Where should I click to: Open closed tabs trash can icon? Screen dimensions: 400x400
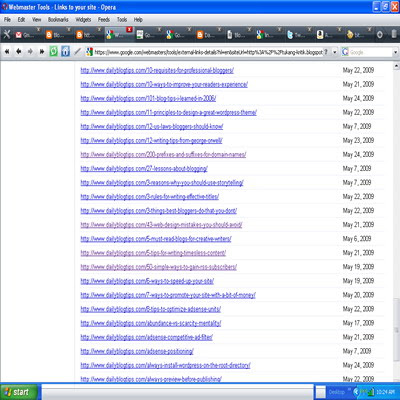[x=394, y=34]
